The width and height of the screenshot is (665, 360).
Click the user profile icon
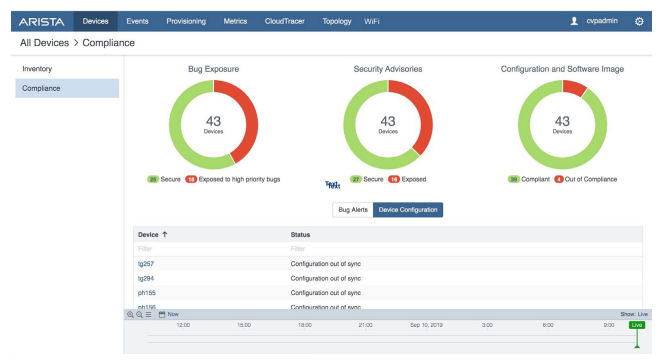pos(574,21)
